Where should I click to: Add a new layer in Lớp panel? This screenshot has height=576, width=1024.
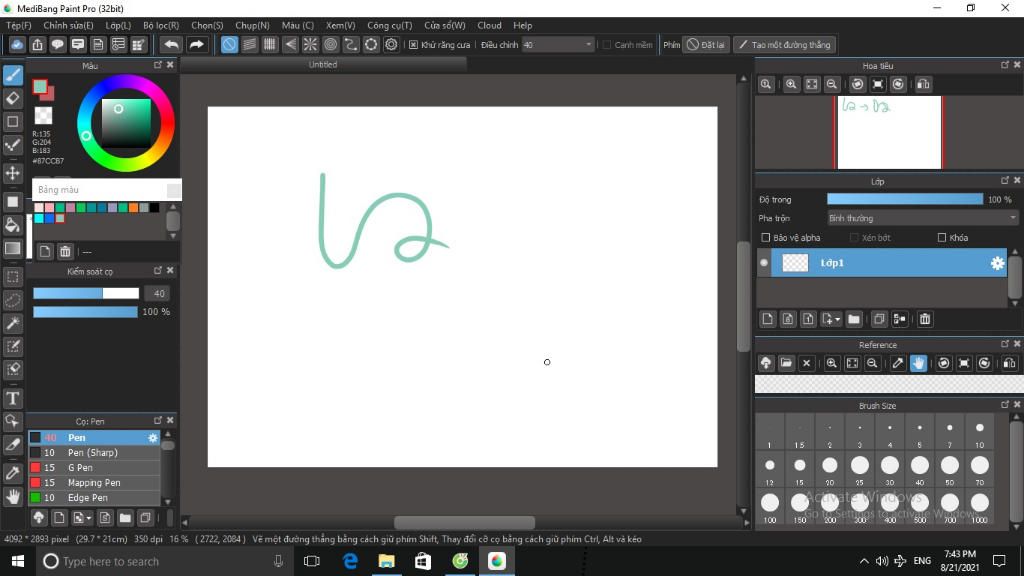coord(768,319)
